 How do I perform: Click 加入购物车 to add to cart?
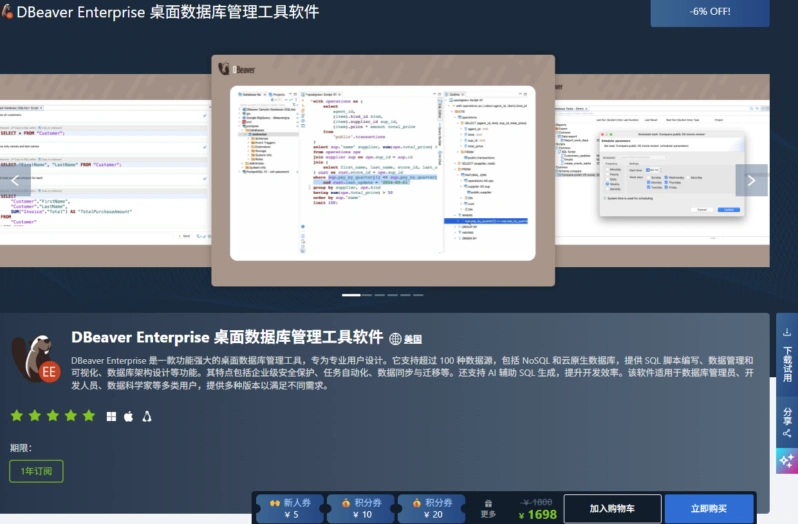(x=612, y=508)
